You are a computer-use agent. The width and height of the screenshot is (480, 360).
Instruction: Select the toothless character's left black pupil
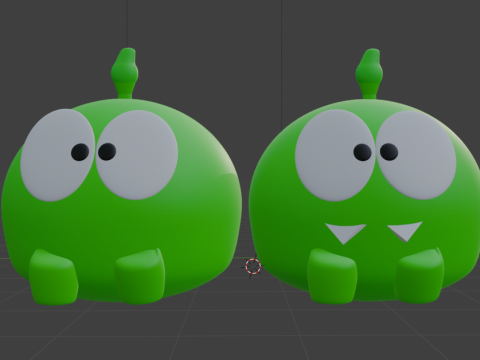pyautogui.click(x=80, y=152)
